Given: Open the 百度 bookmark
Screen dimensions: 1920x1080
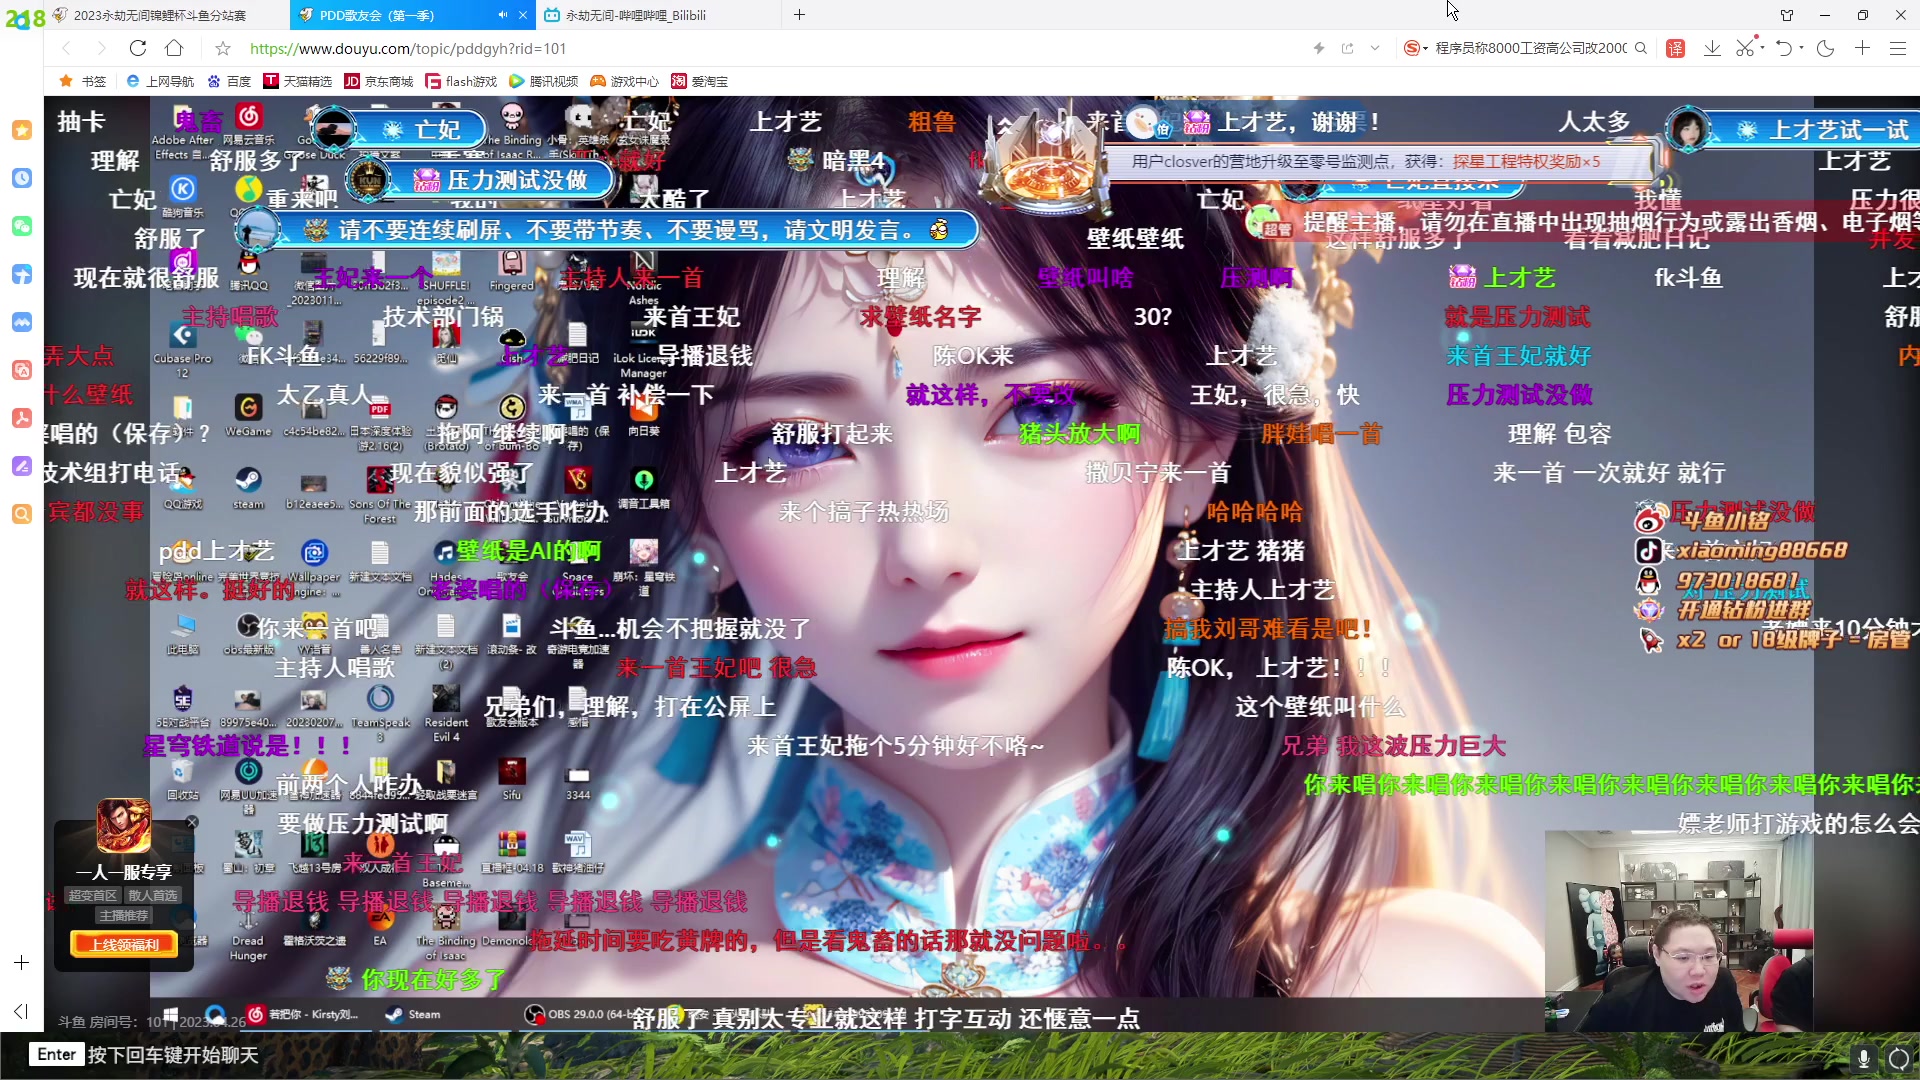Looking at the screenshot, I should [x=229, y=81].
